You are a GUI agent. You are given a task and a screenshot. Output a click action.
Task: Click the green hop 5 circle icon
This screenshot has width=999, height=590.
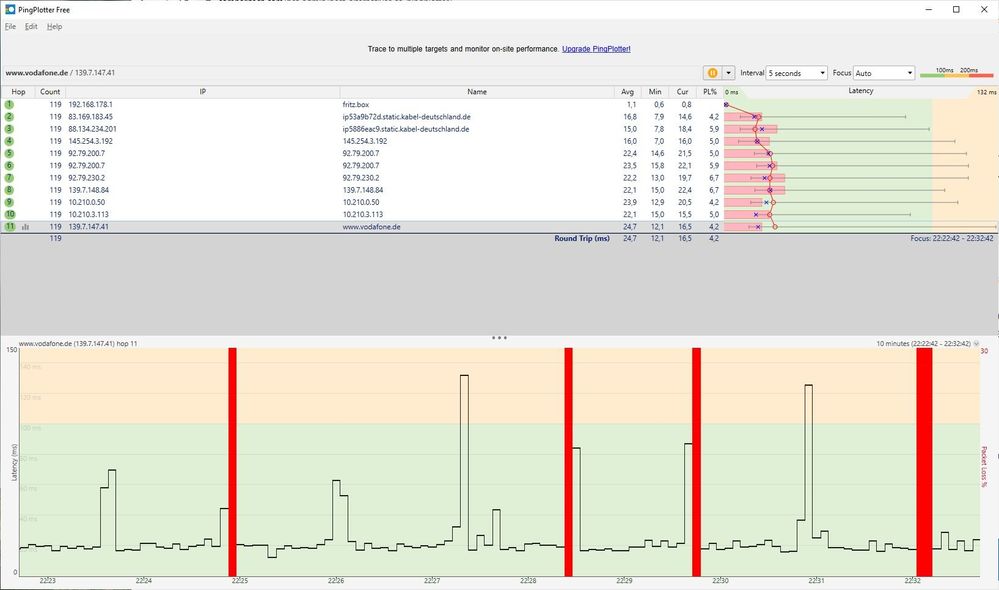coord(10,154)
